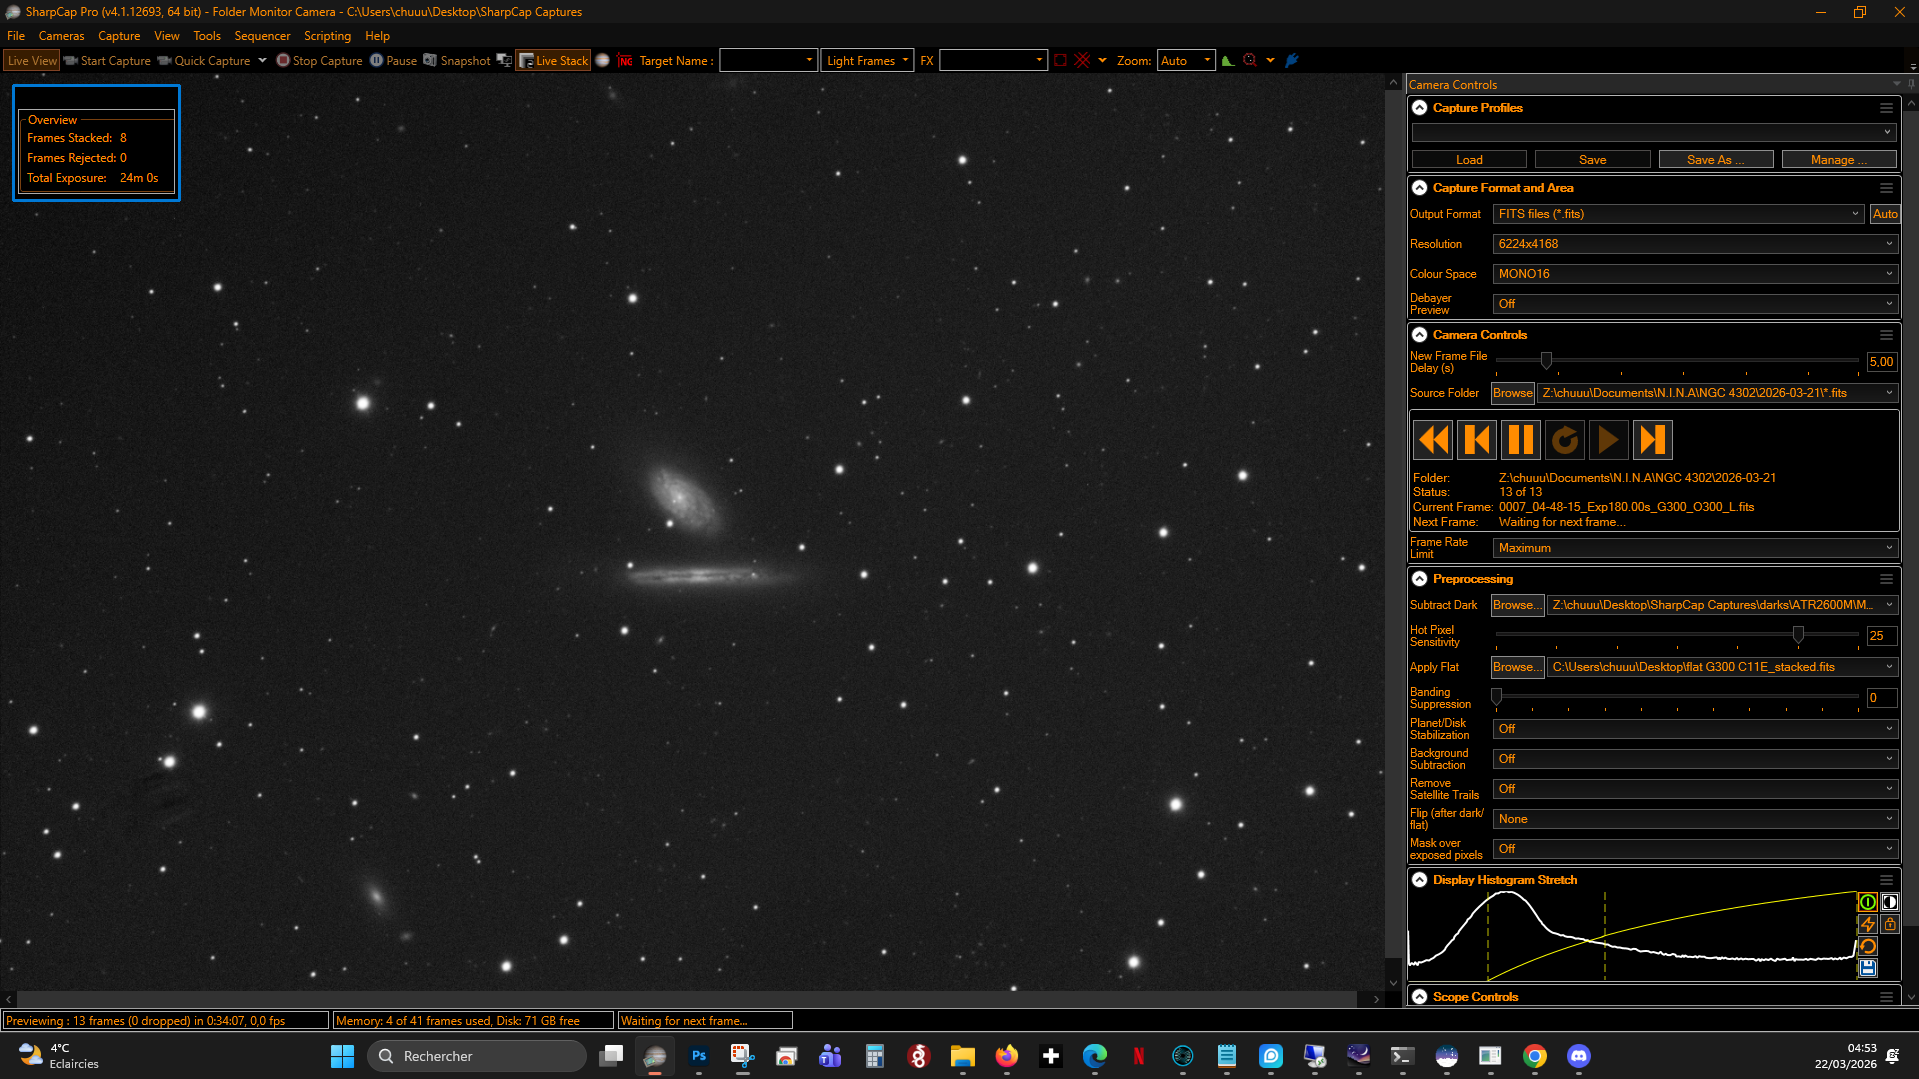
Task: Open the Scripting menu
Action: coord(327,36)
